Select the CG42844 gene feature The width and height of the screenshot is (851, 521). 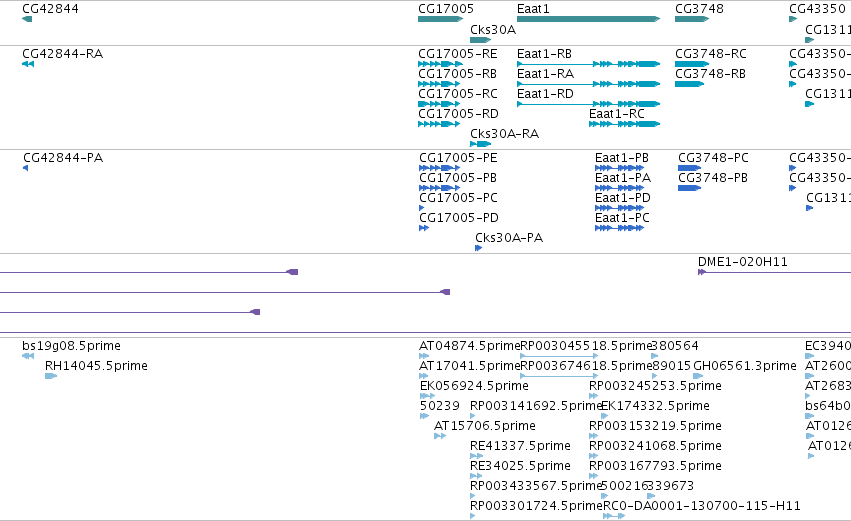pyautogui.click(x=27, y=19)
